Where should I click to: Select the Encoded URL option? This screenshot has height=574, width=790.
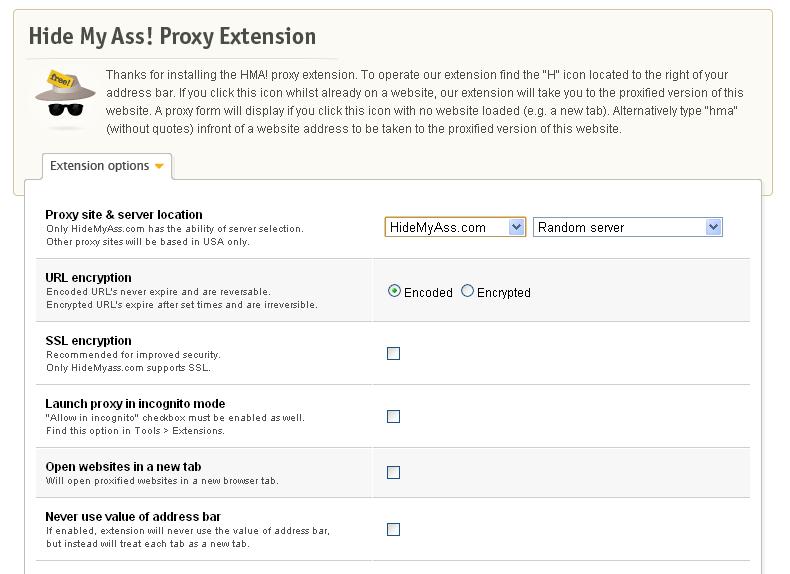coord(394,291)
